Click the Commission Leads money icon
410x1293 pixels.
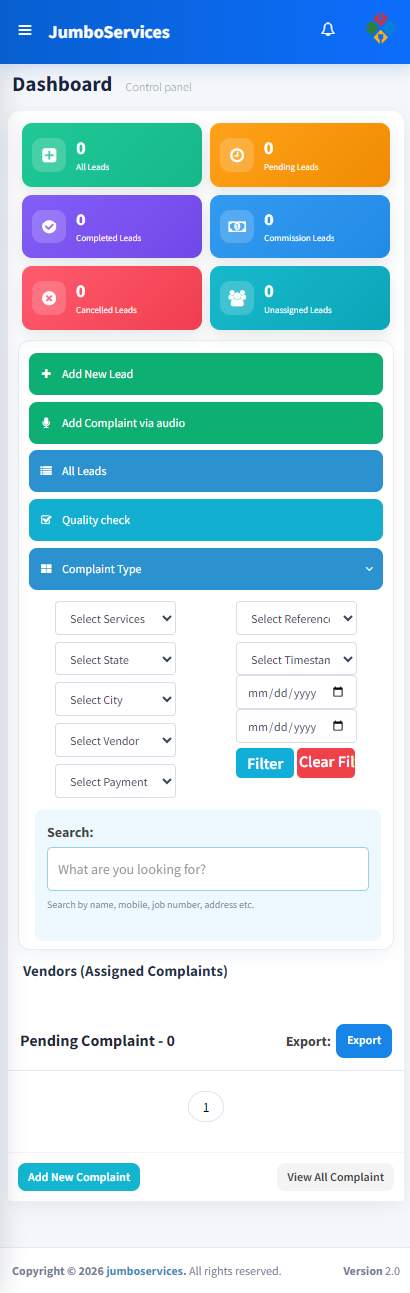(237, 226)
